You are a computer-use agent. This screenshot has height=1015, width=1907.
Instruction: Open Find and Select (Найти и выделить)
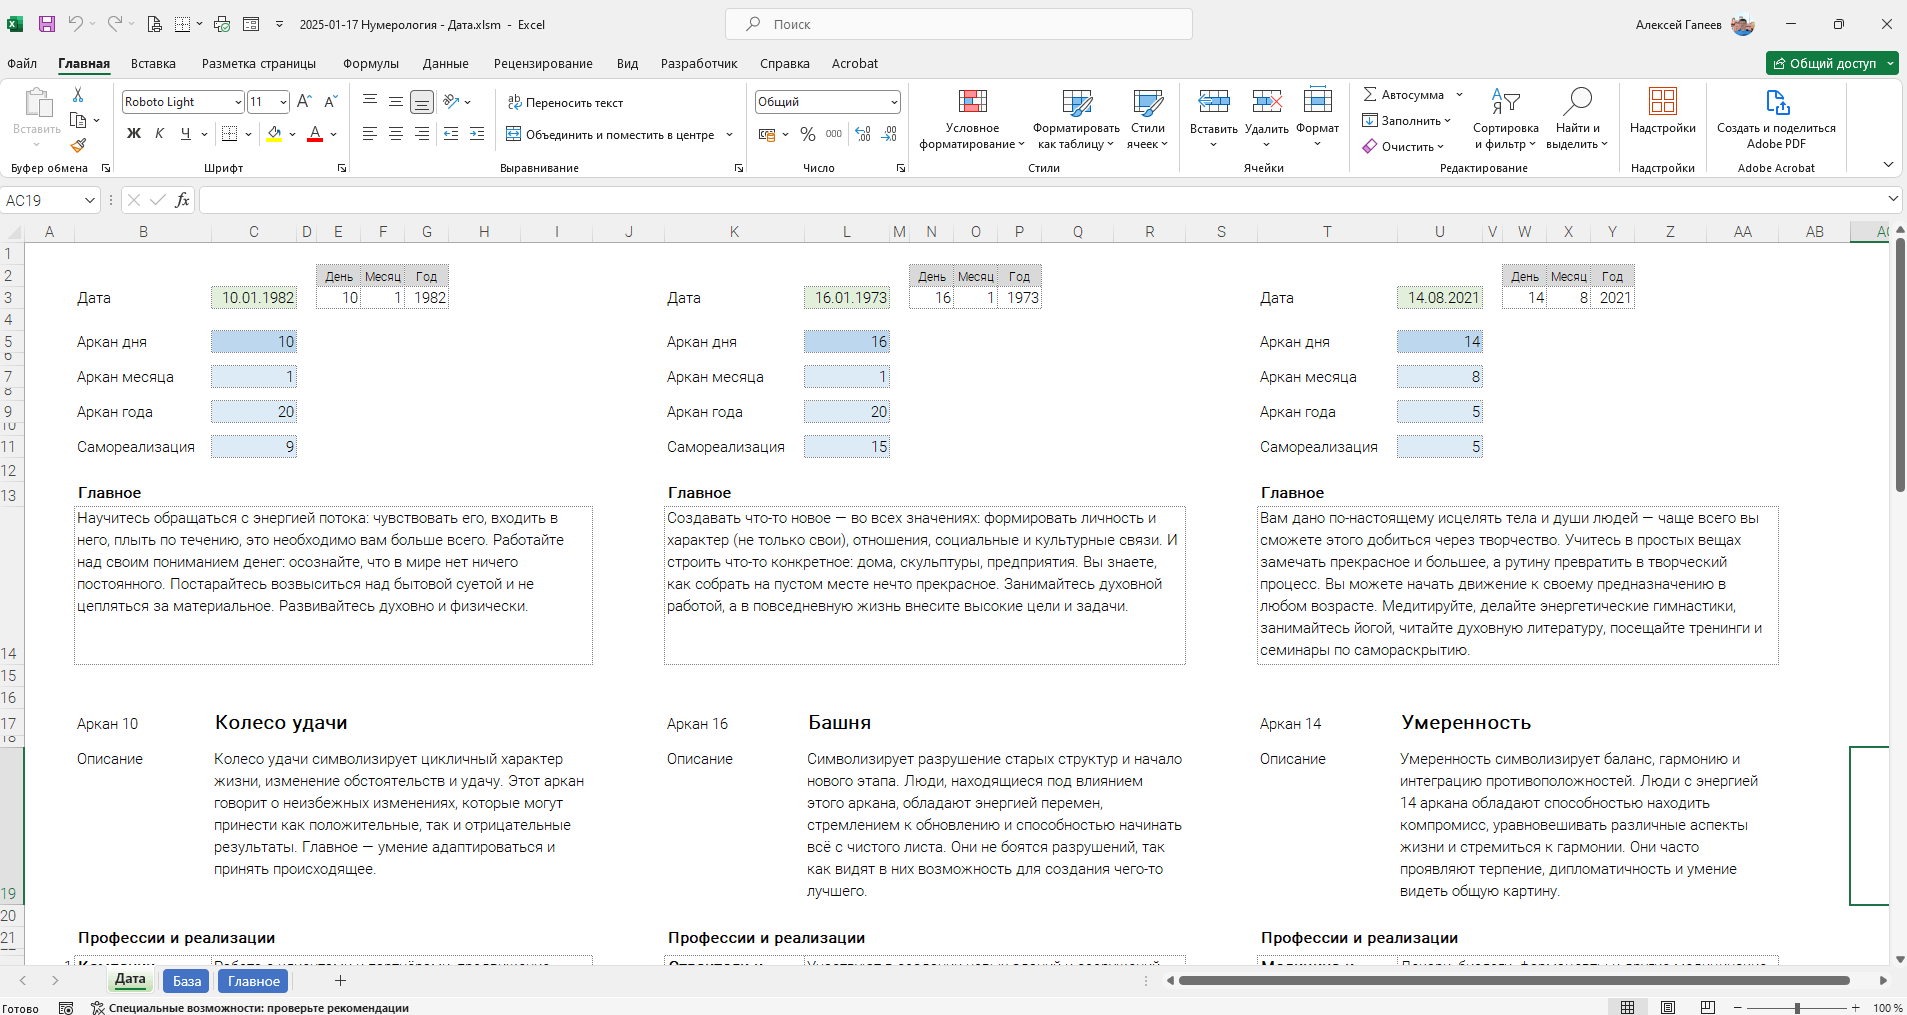(x=1577, y=120)
